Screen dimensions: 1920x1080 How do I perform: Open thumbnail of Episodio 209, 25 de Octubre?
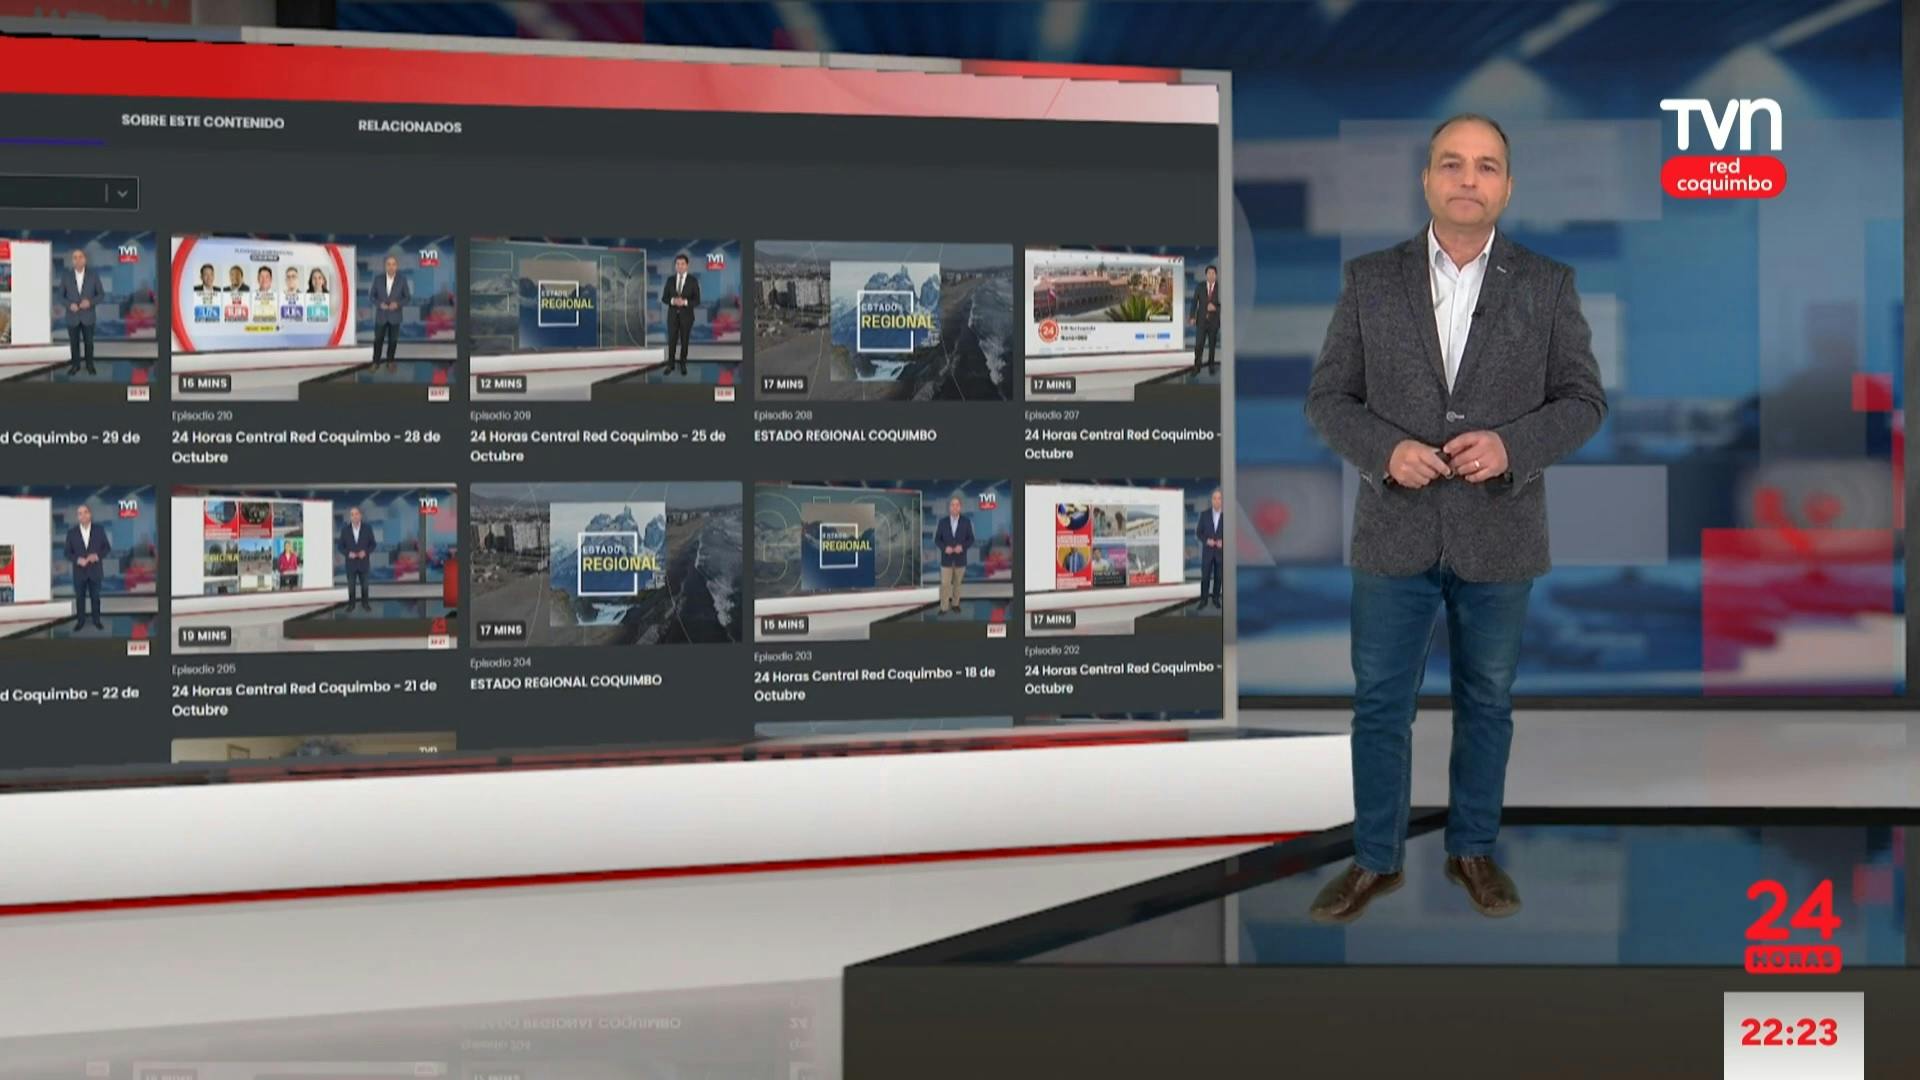pos(606,319)
